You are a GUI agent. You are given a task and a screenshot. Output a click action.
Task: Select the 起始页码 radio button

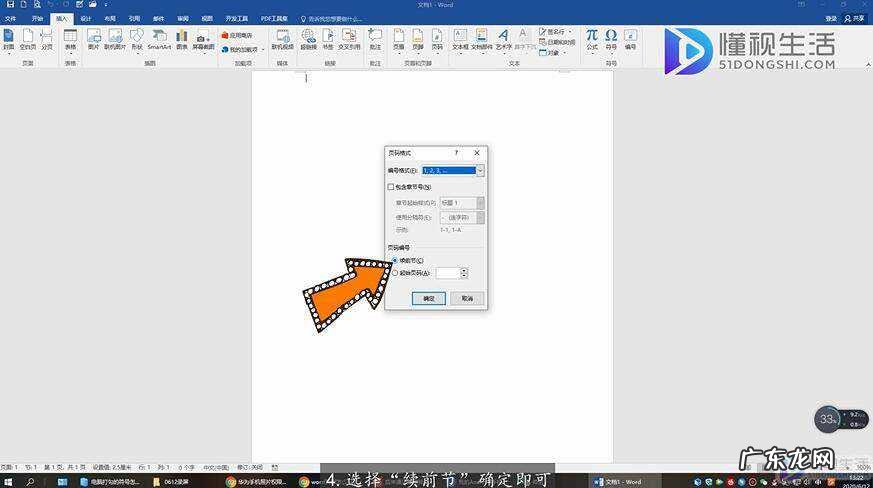[x=394, y=272]
